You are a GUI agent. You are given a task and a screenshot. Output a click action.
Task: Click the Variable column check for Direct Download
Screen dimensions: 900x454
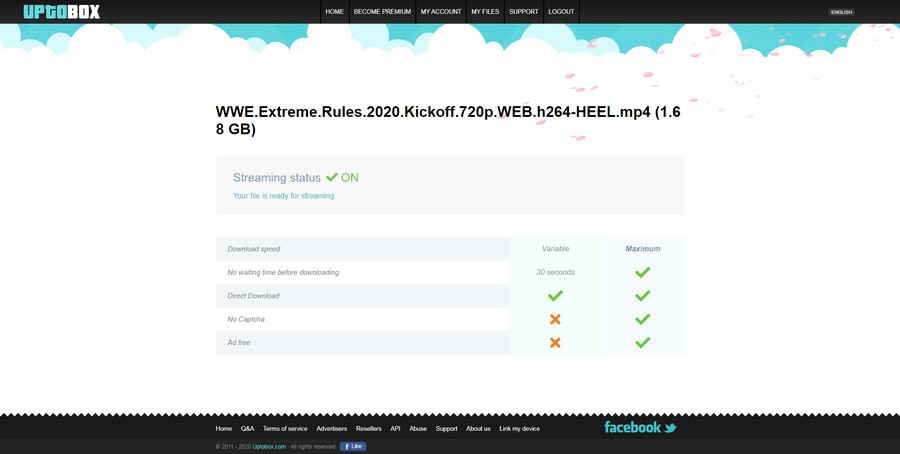coord(555,296)
